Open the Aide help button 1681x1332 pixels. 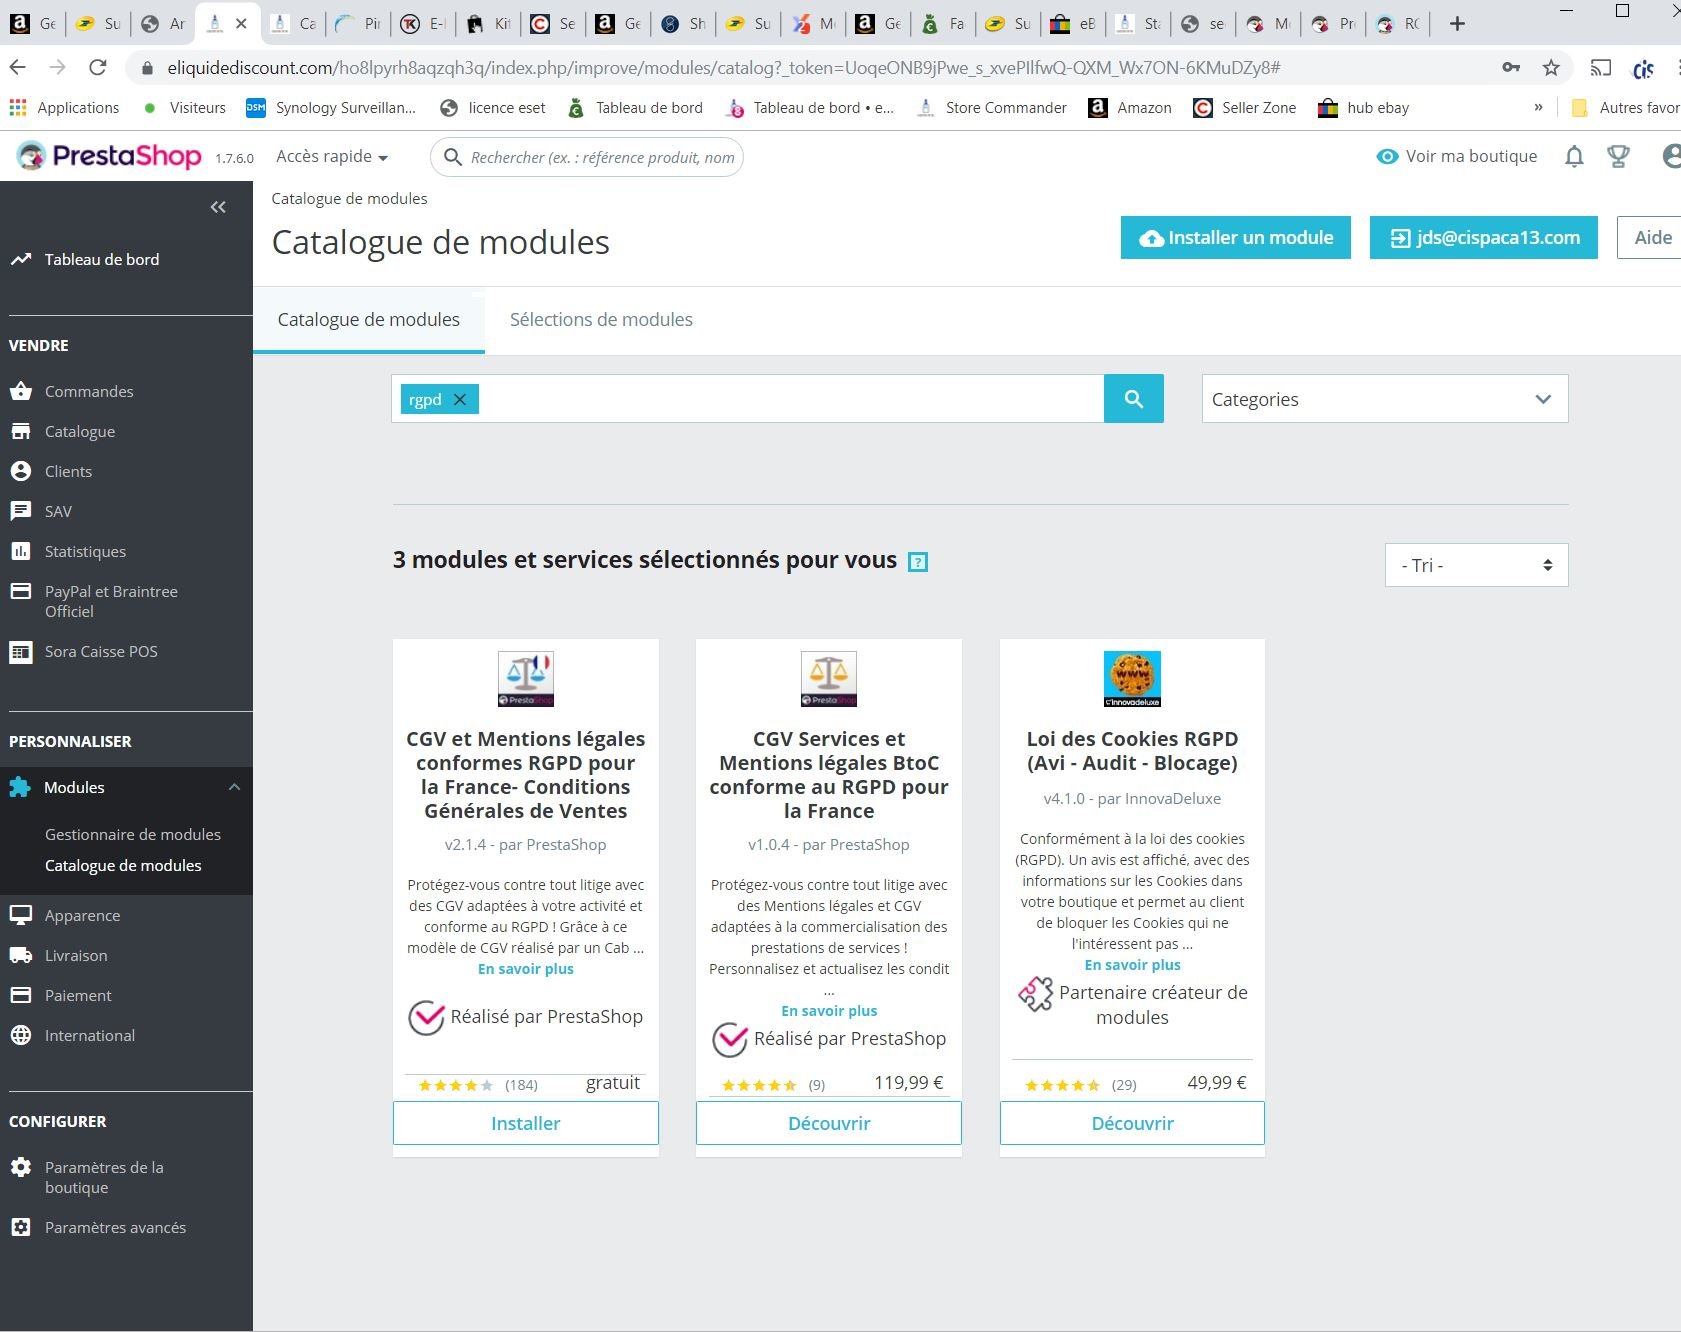click(1650, 238)
